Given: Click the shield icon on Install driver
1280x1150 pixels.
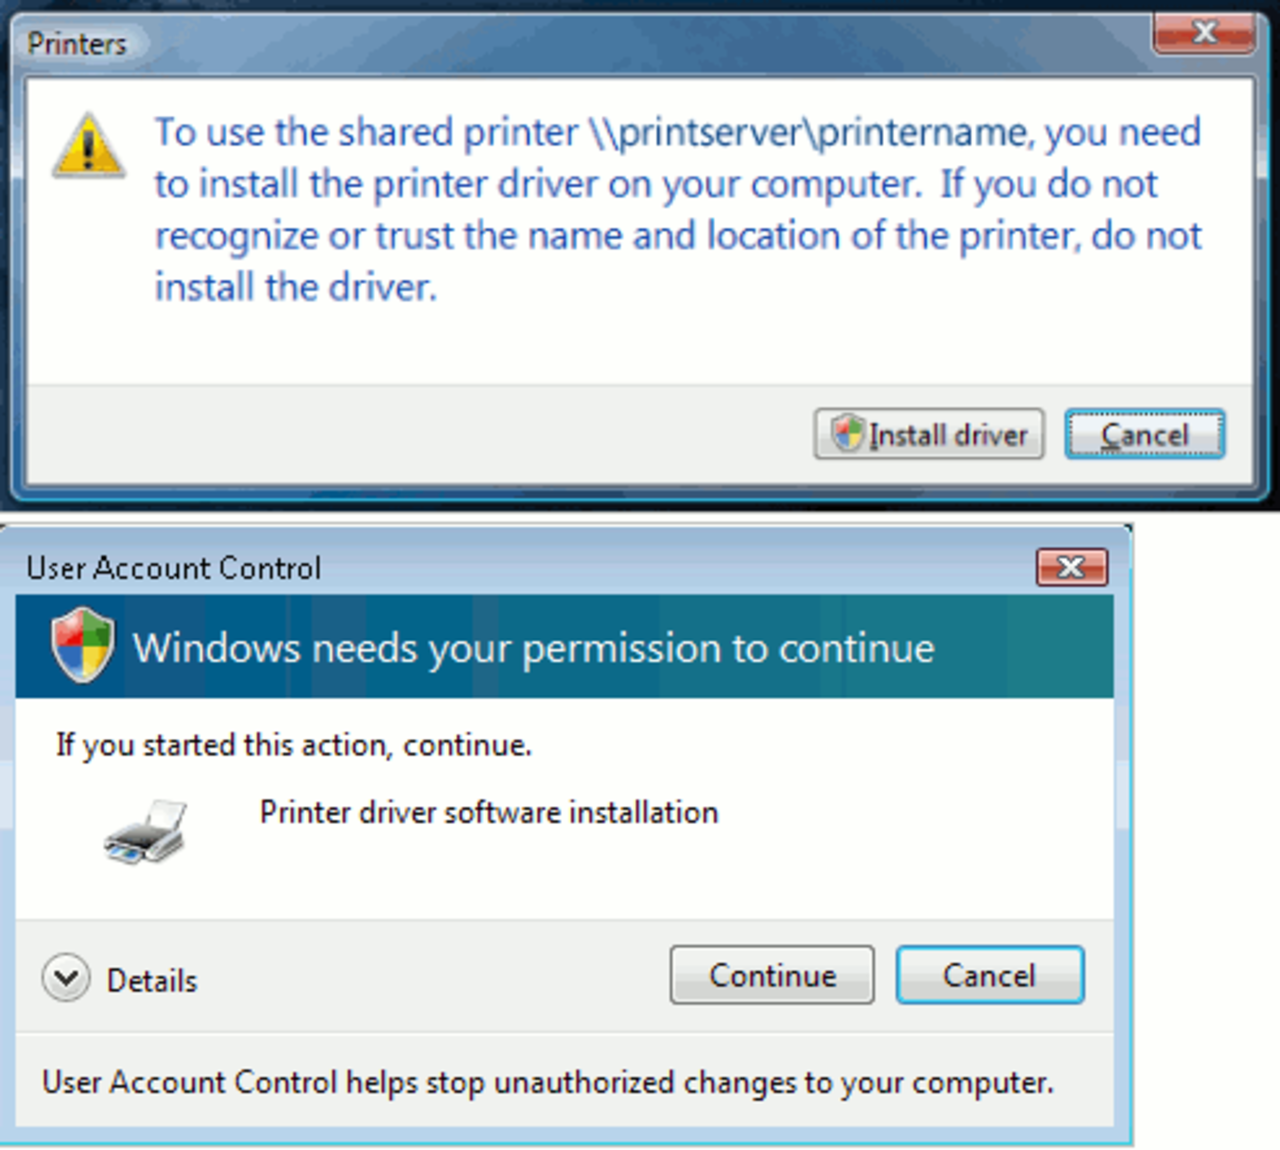Looking at the screenshot, I should click(x=847, y=434).
